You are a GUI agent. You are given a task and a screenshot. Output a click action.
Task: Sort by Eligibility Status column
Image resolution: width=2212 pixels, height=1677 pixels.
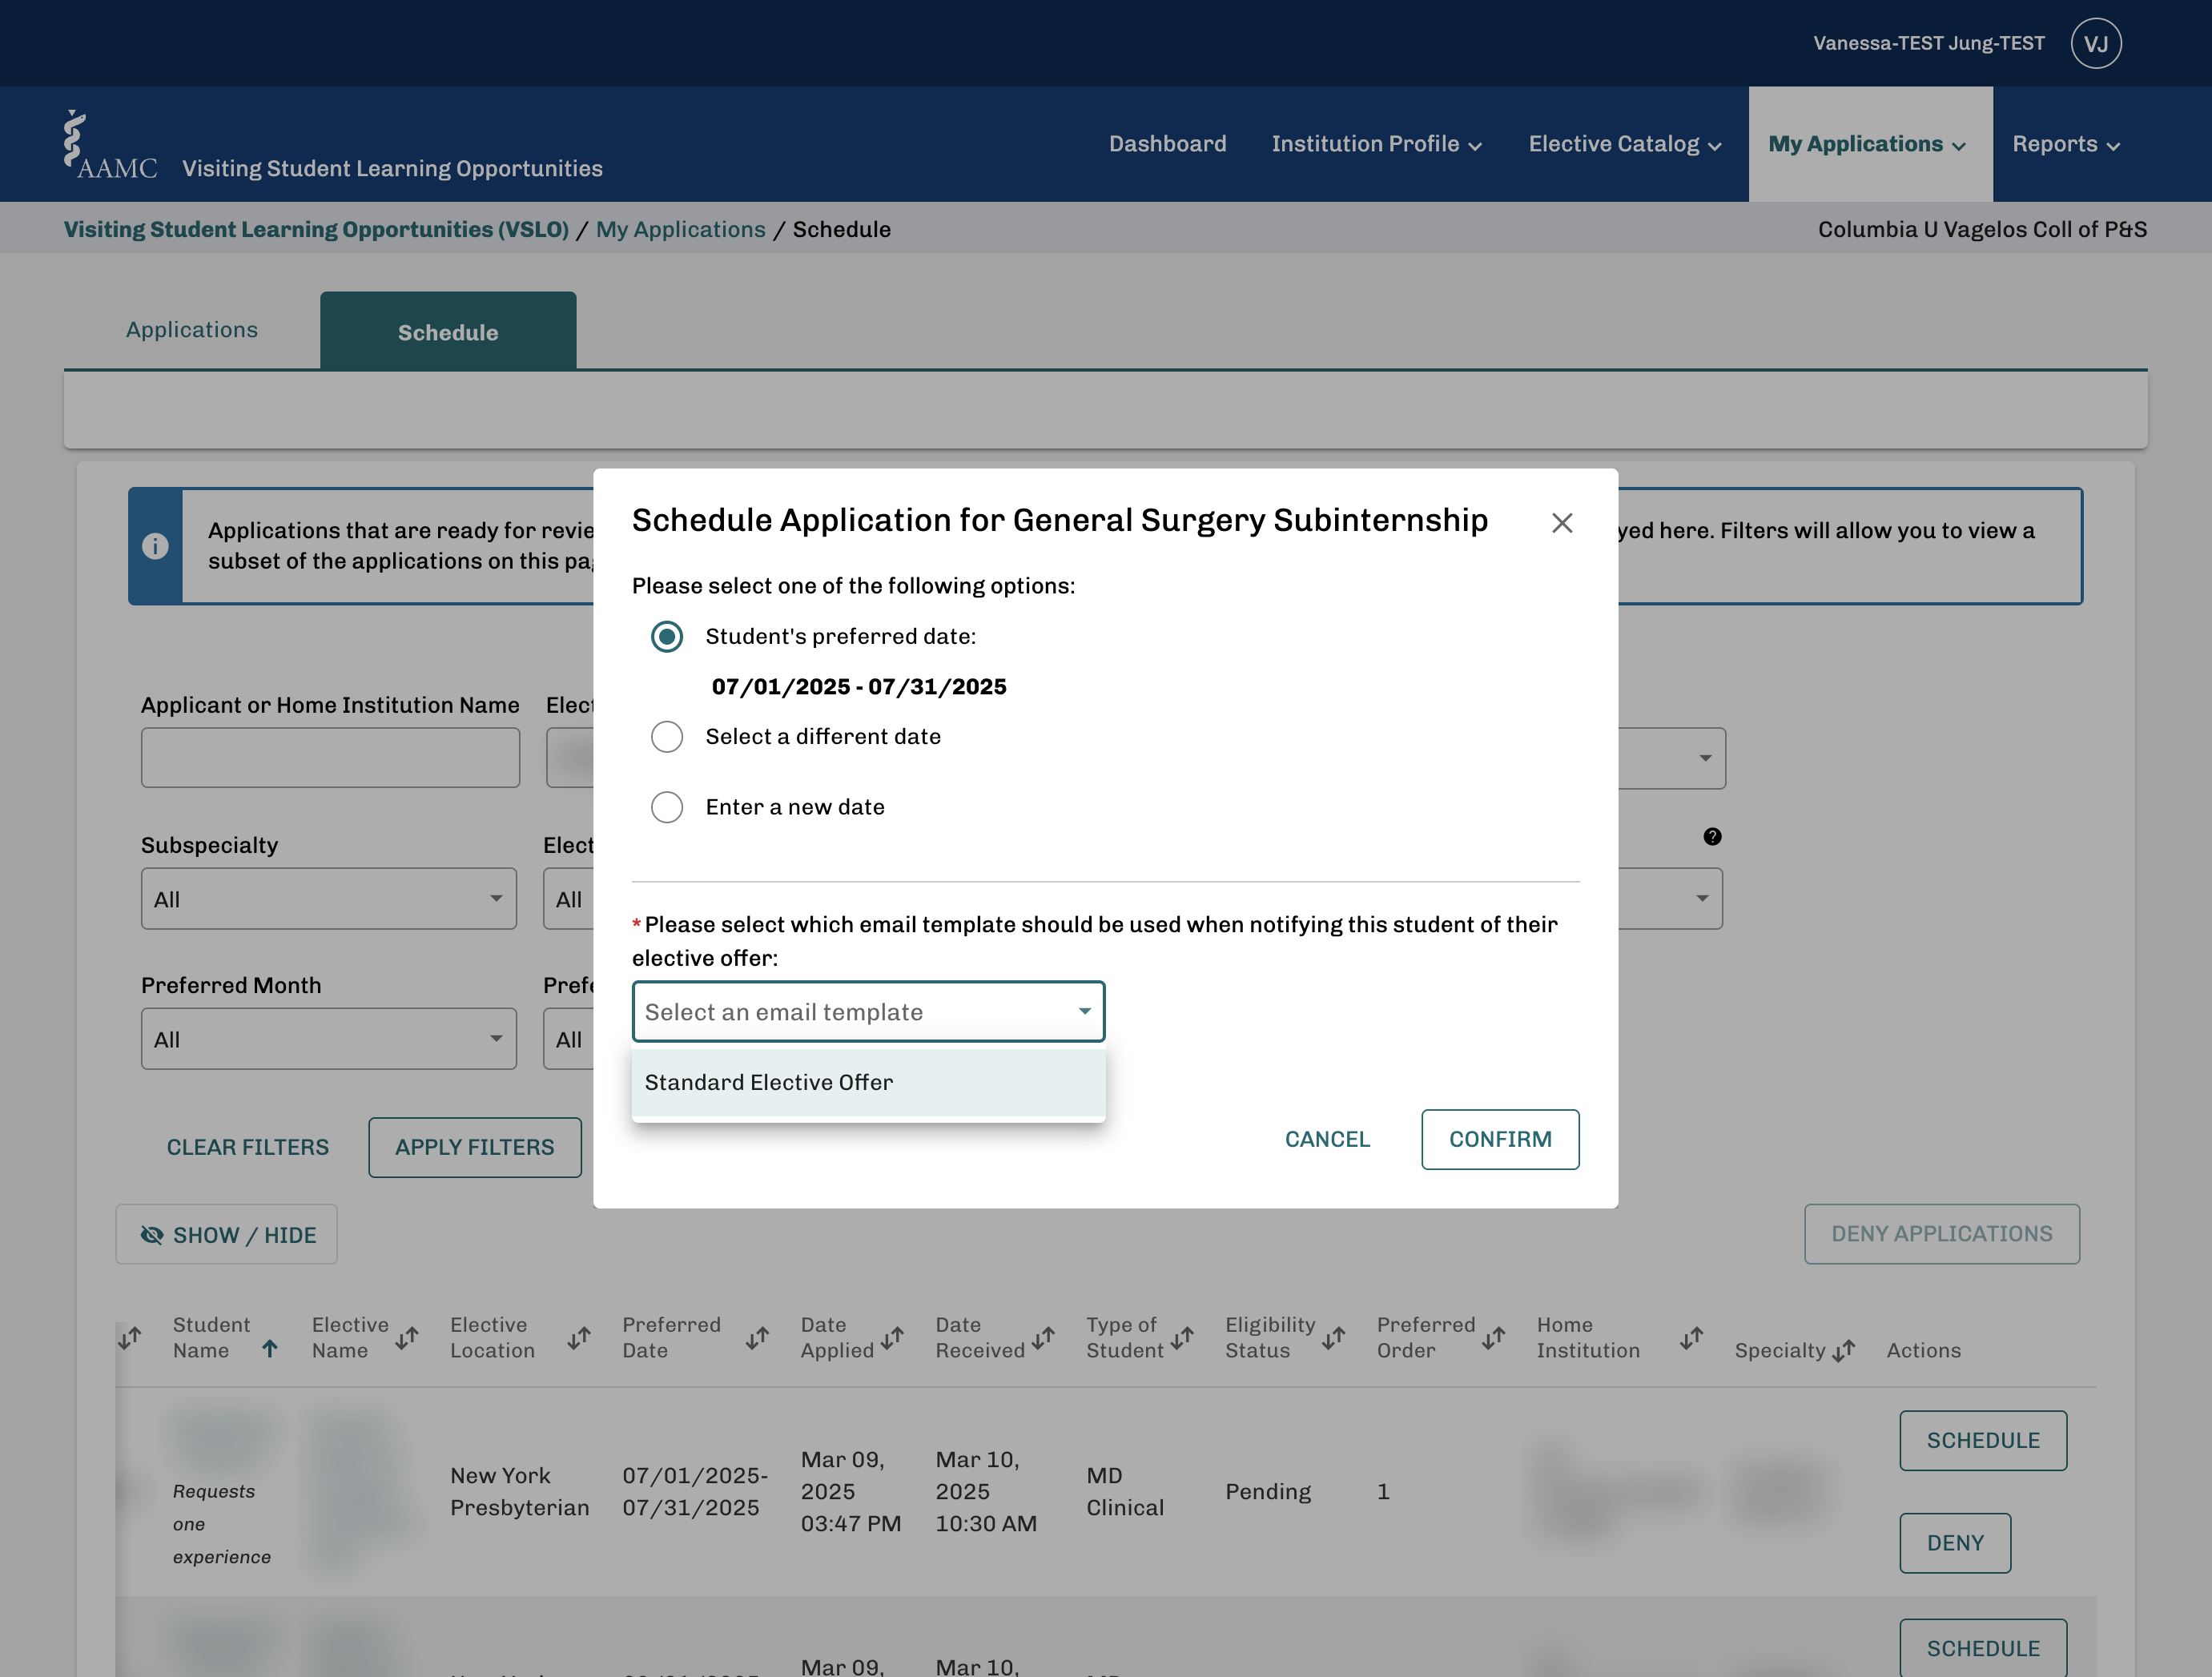(1333, 1337)
